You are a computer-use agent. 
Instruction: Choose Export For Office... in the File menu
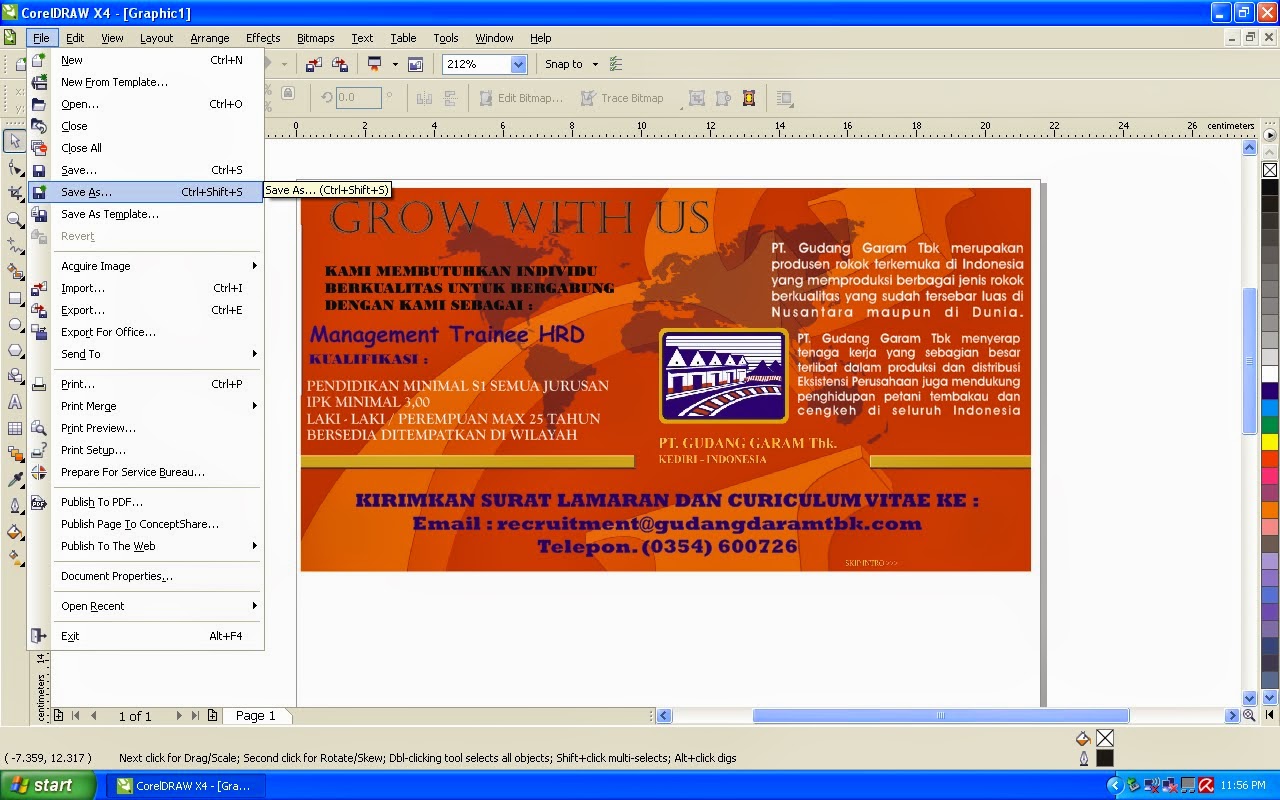pos(145,332)
